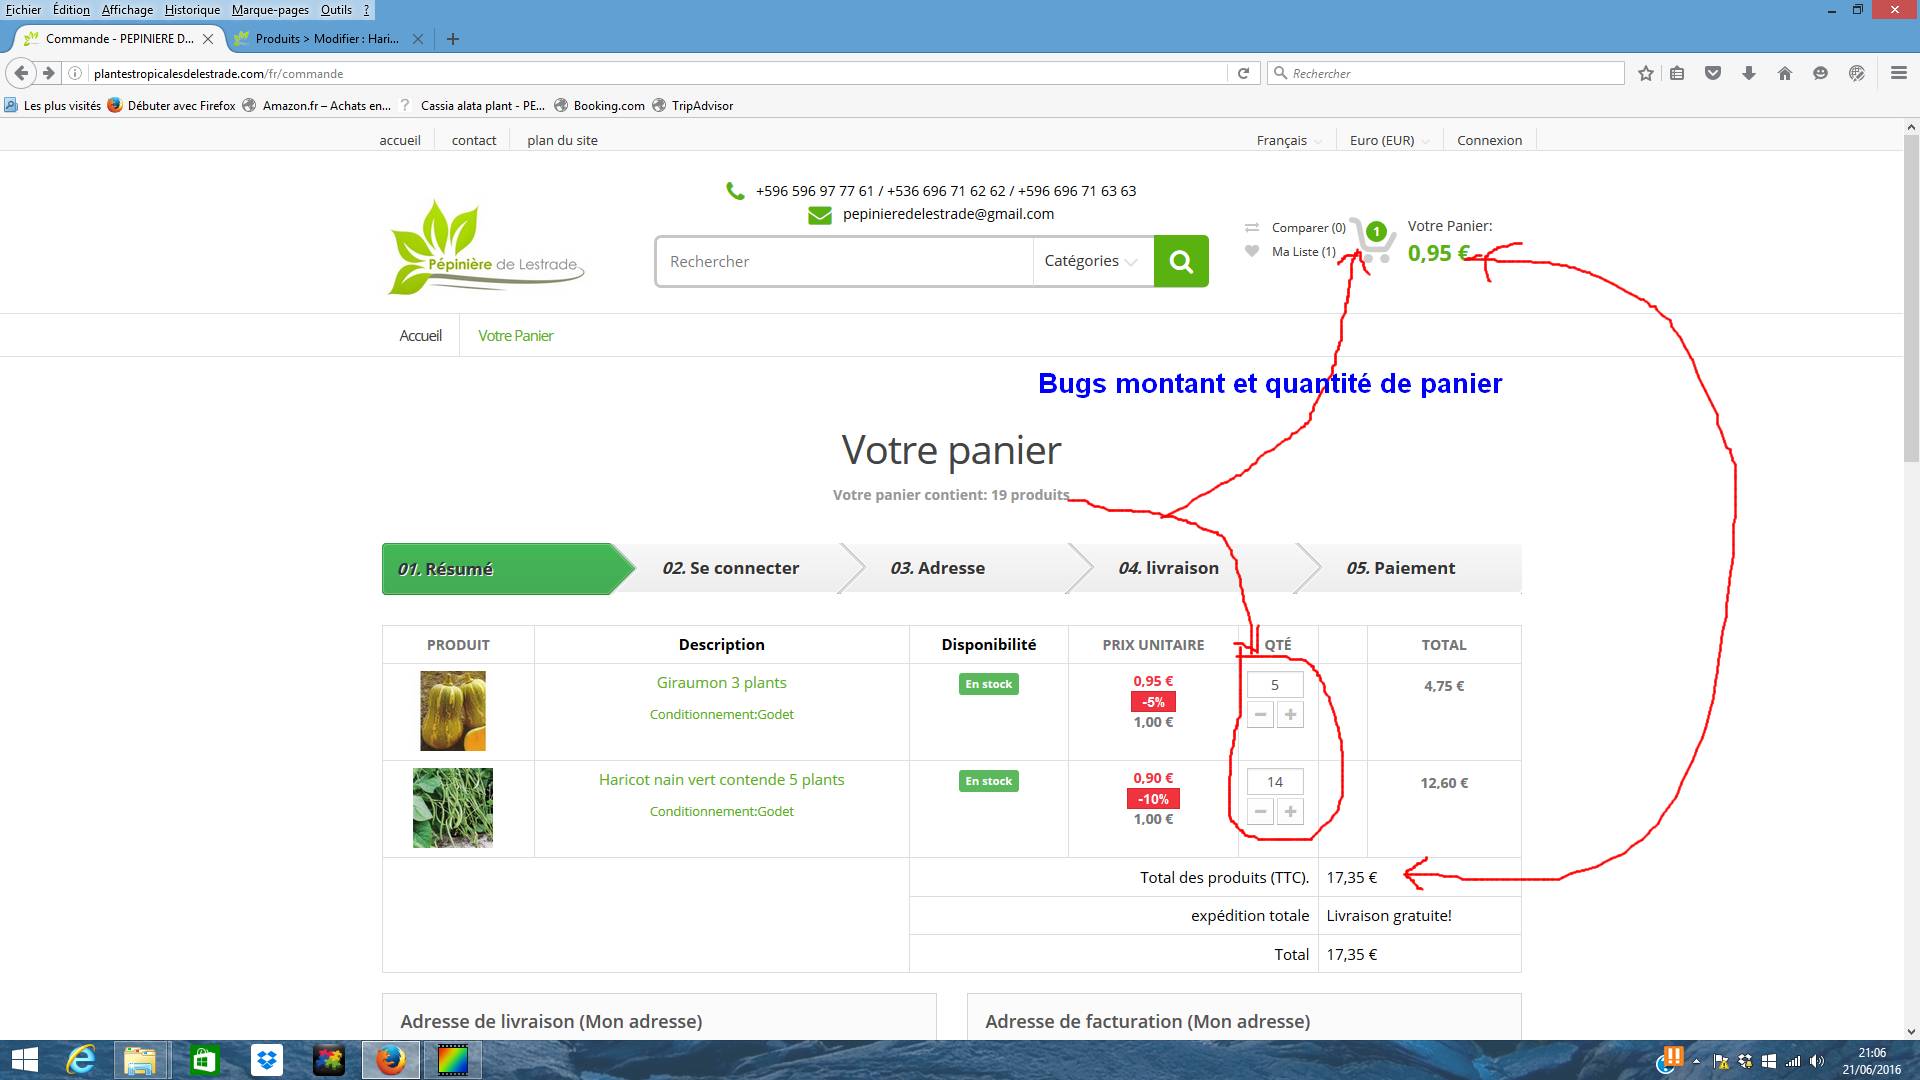Open the Pocket icon in Firefox toolbar

pyautogui.click(x=1713, y=73)
